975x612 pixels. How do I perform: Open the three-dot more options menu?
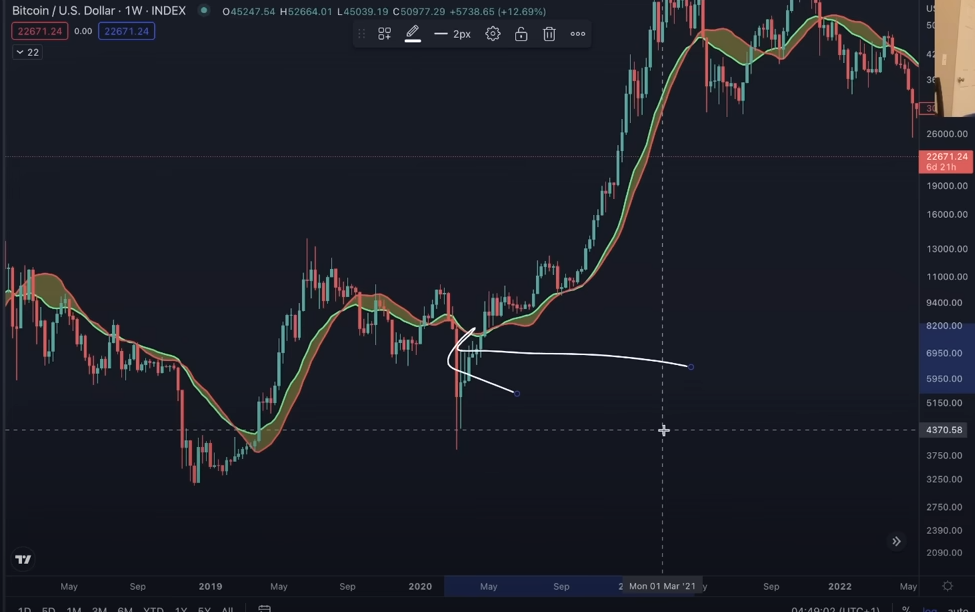tap(578, 34)
